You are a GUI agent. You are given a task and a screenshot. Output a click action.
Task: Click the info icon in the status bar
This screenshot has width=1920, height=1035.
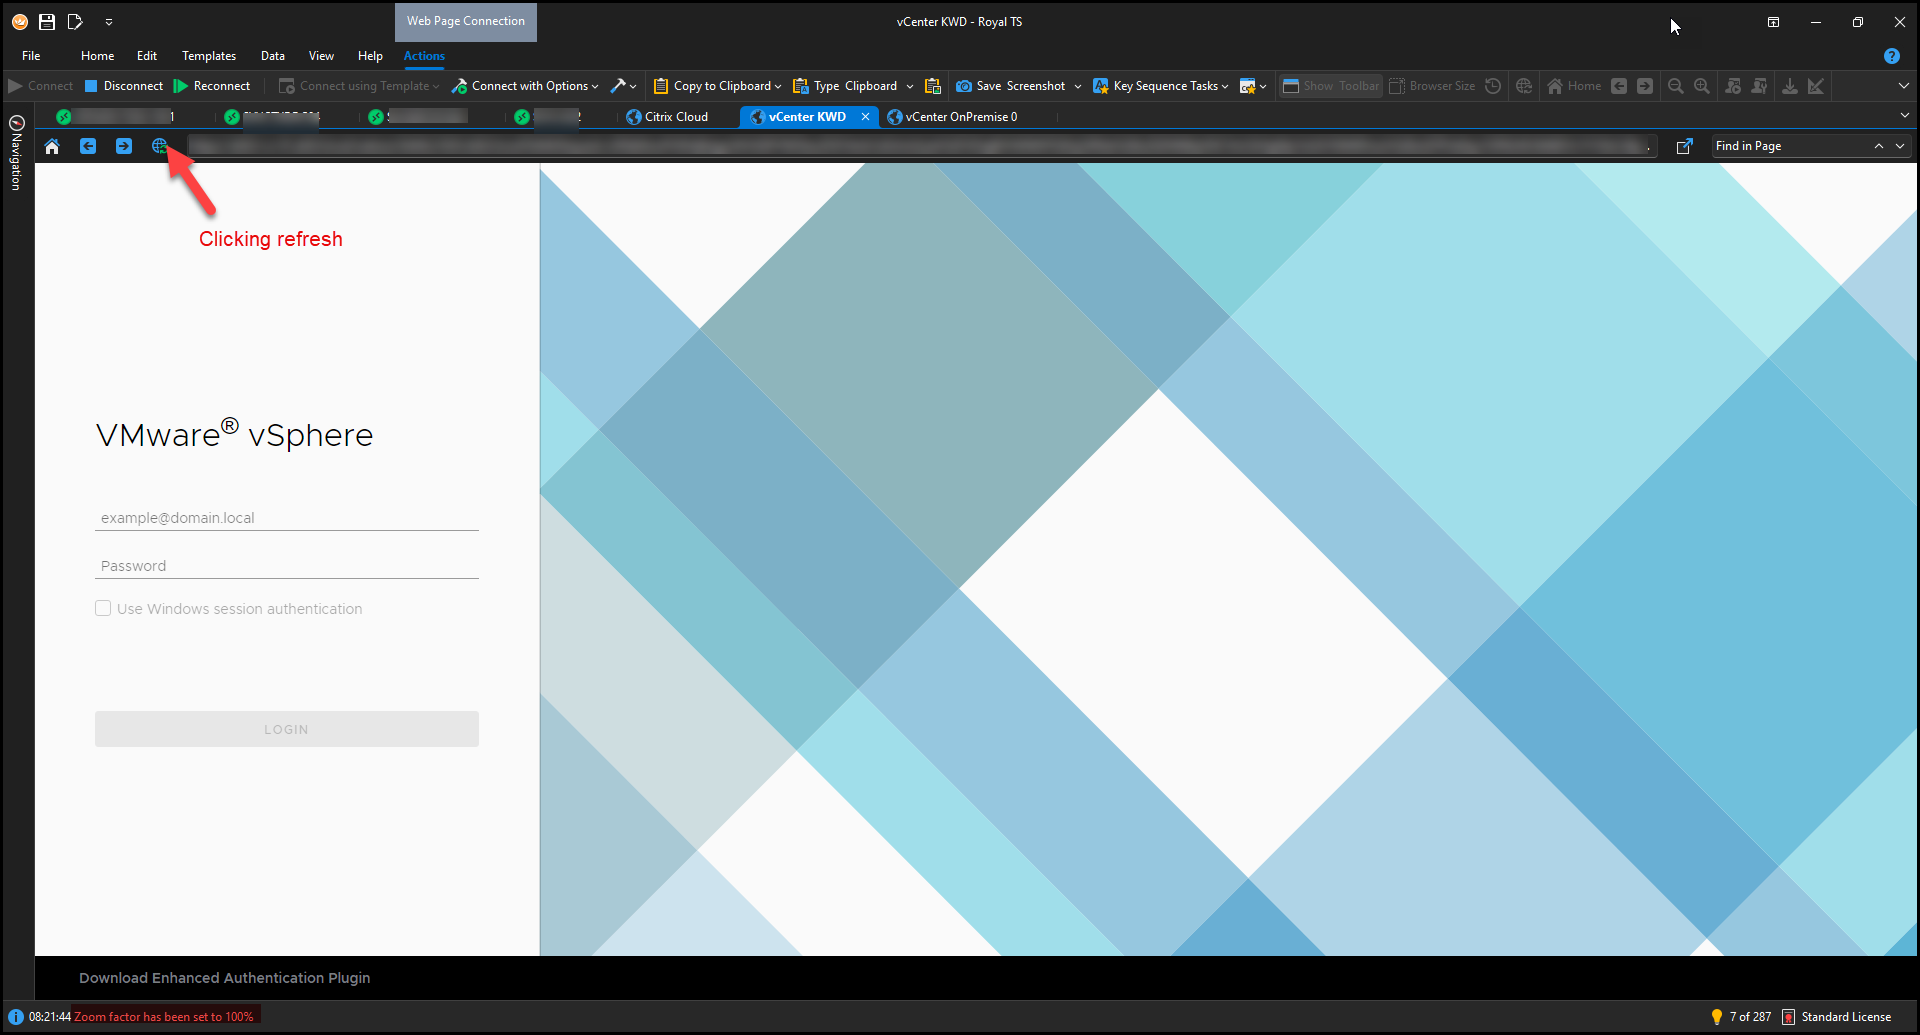[16, 1017]
